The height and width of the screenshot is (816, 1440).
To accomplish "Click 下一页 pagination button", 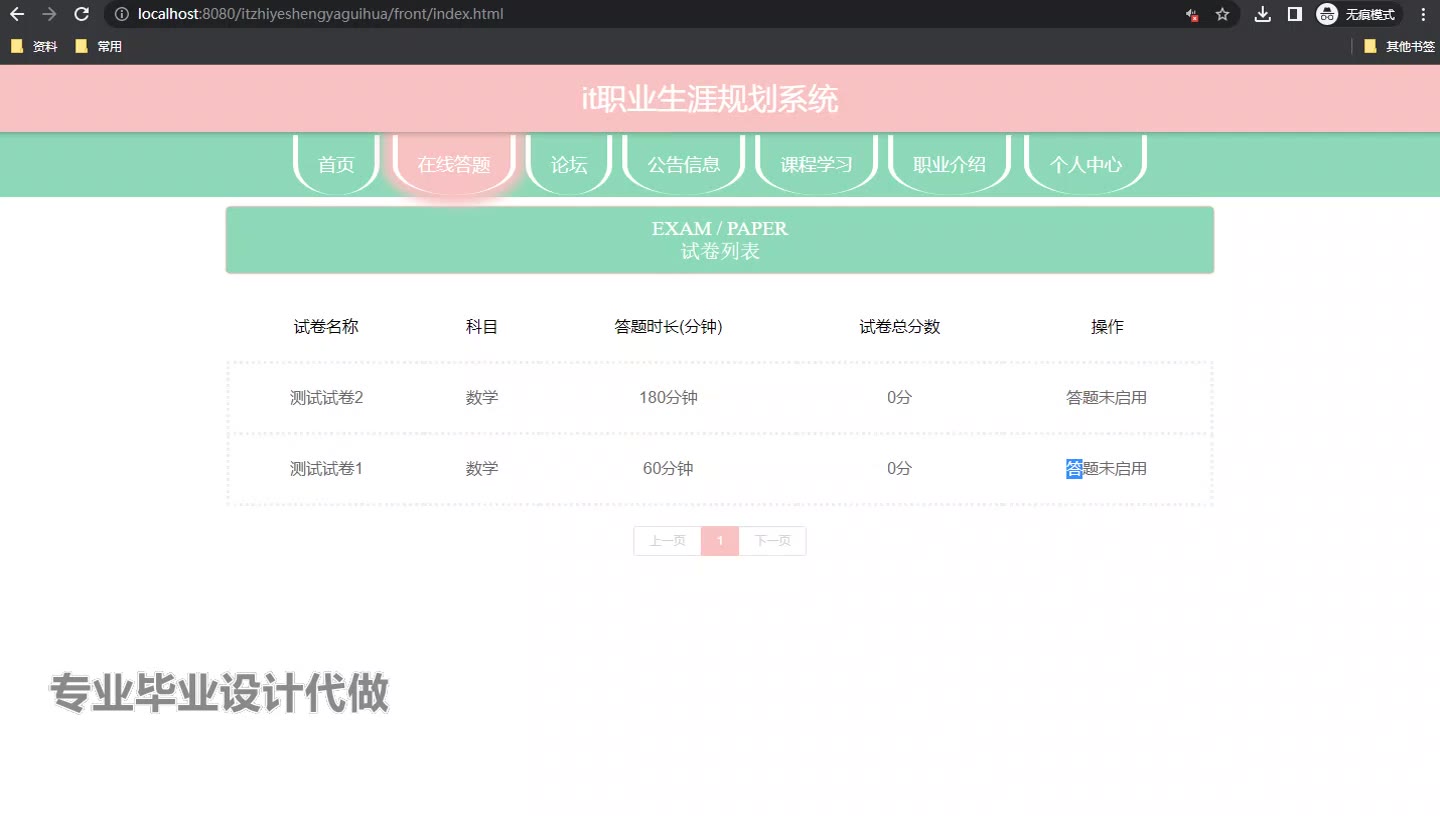I will [772, 541].
